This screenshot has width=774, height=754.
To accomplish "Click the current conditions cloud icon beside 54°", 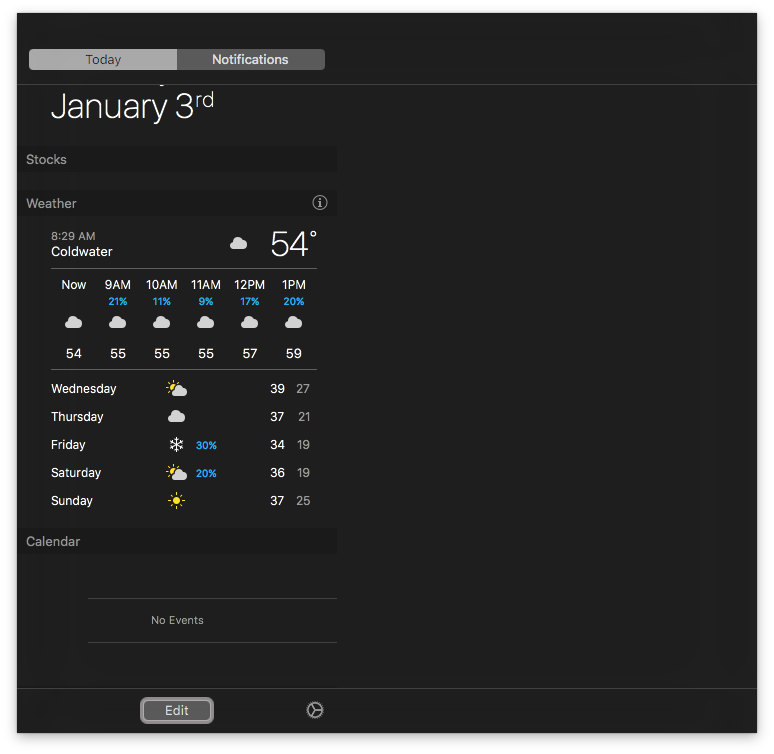I will [x=238, y=243].
